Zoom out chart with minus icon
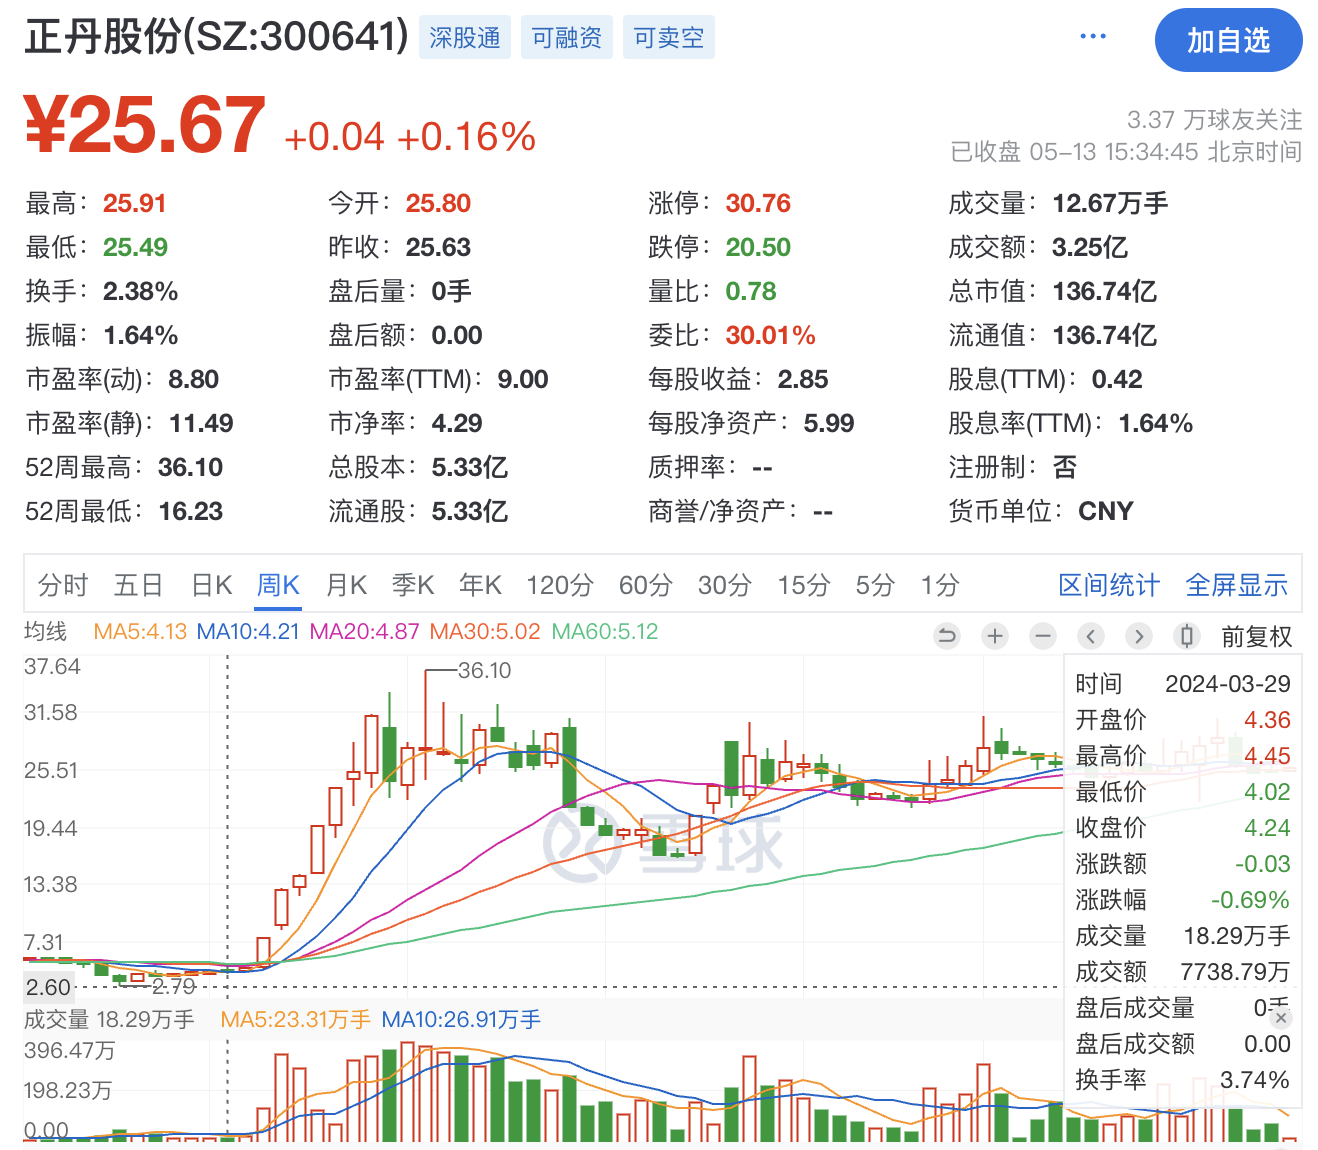 click(1042, 636)
